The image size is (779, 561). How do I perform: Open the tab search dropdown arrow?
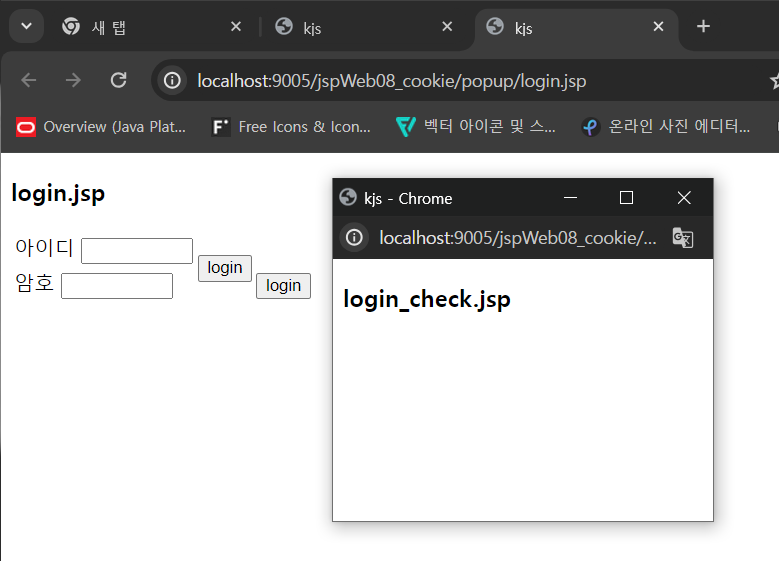pos(26,26)
